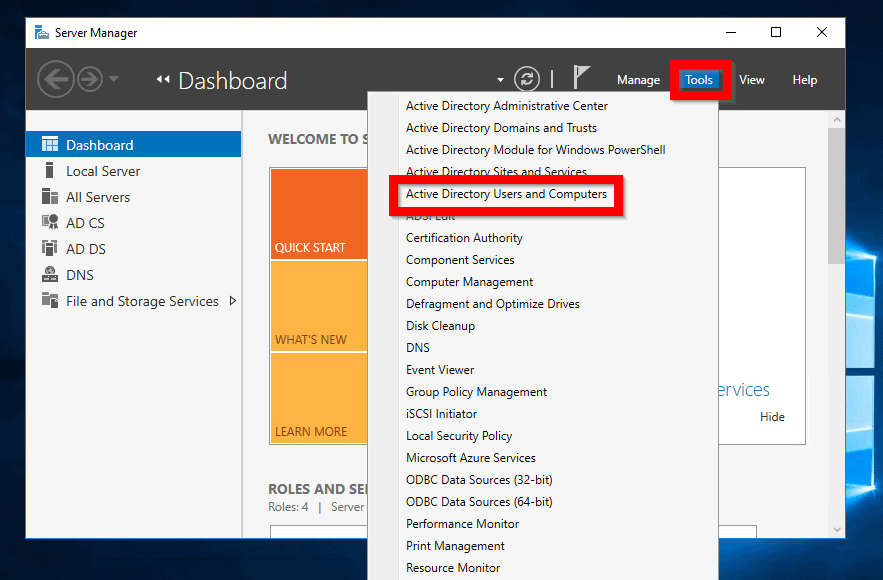Select Microsoft Azure Services

pyautogui.click(x=471, y=457)
